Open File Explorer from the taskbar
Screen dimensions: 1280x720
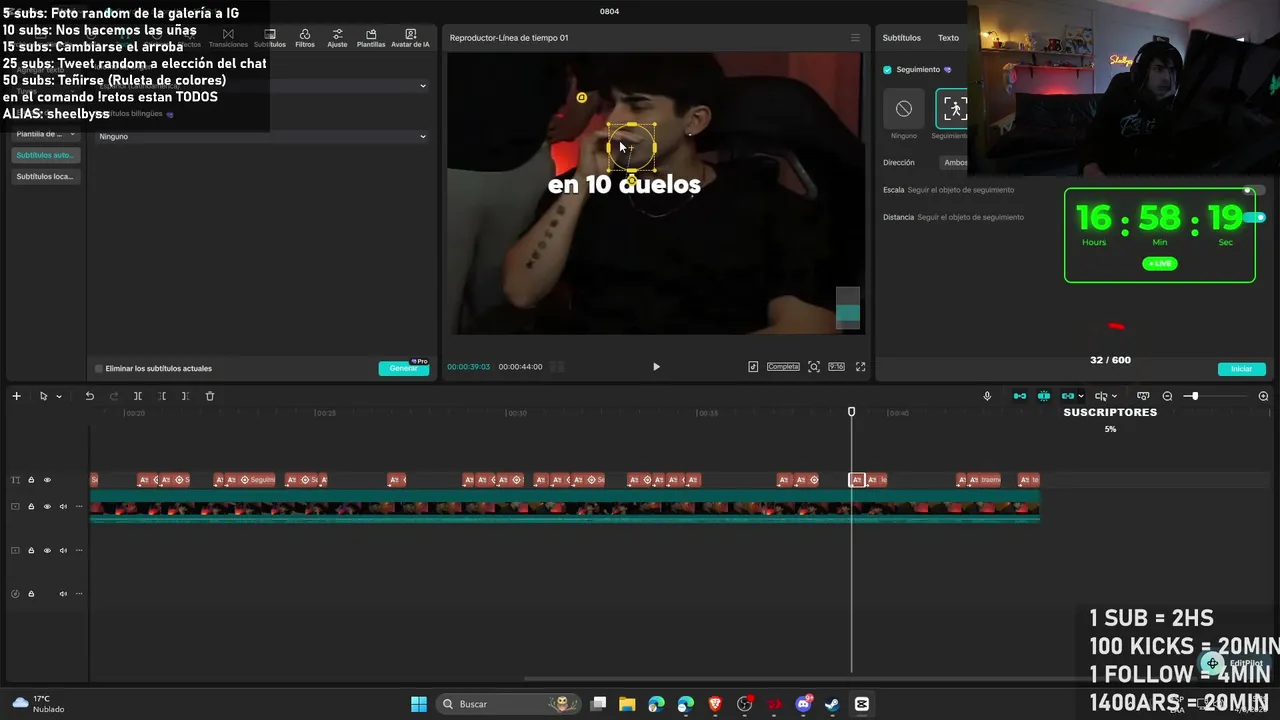click(627, 704)
